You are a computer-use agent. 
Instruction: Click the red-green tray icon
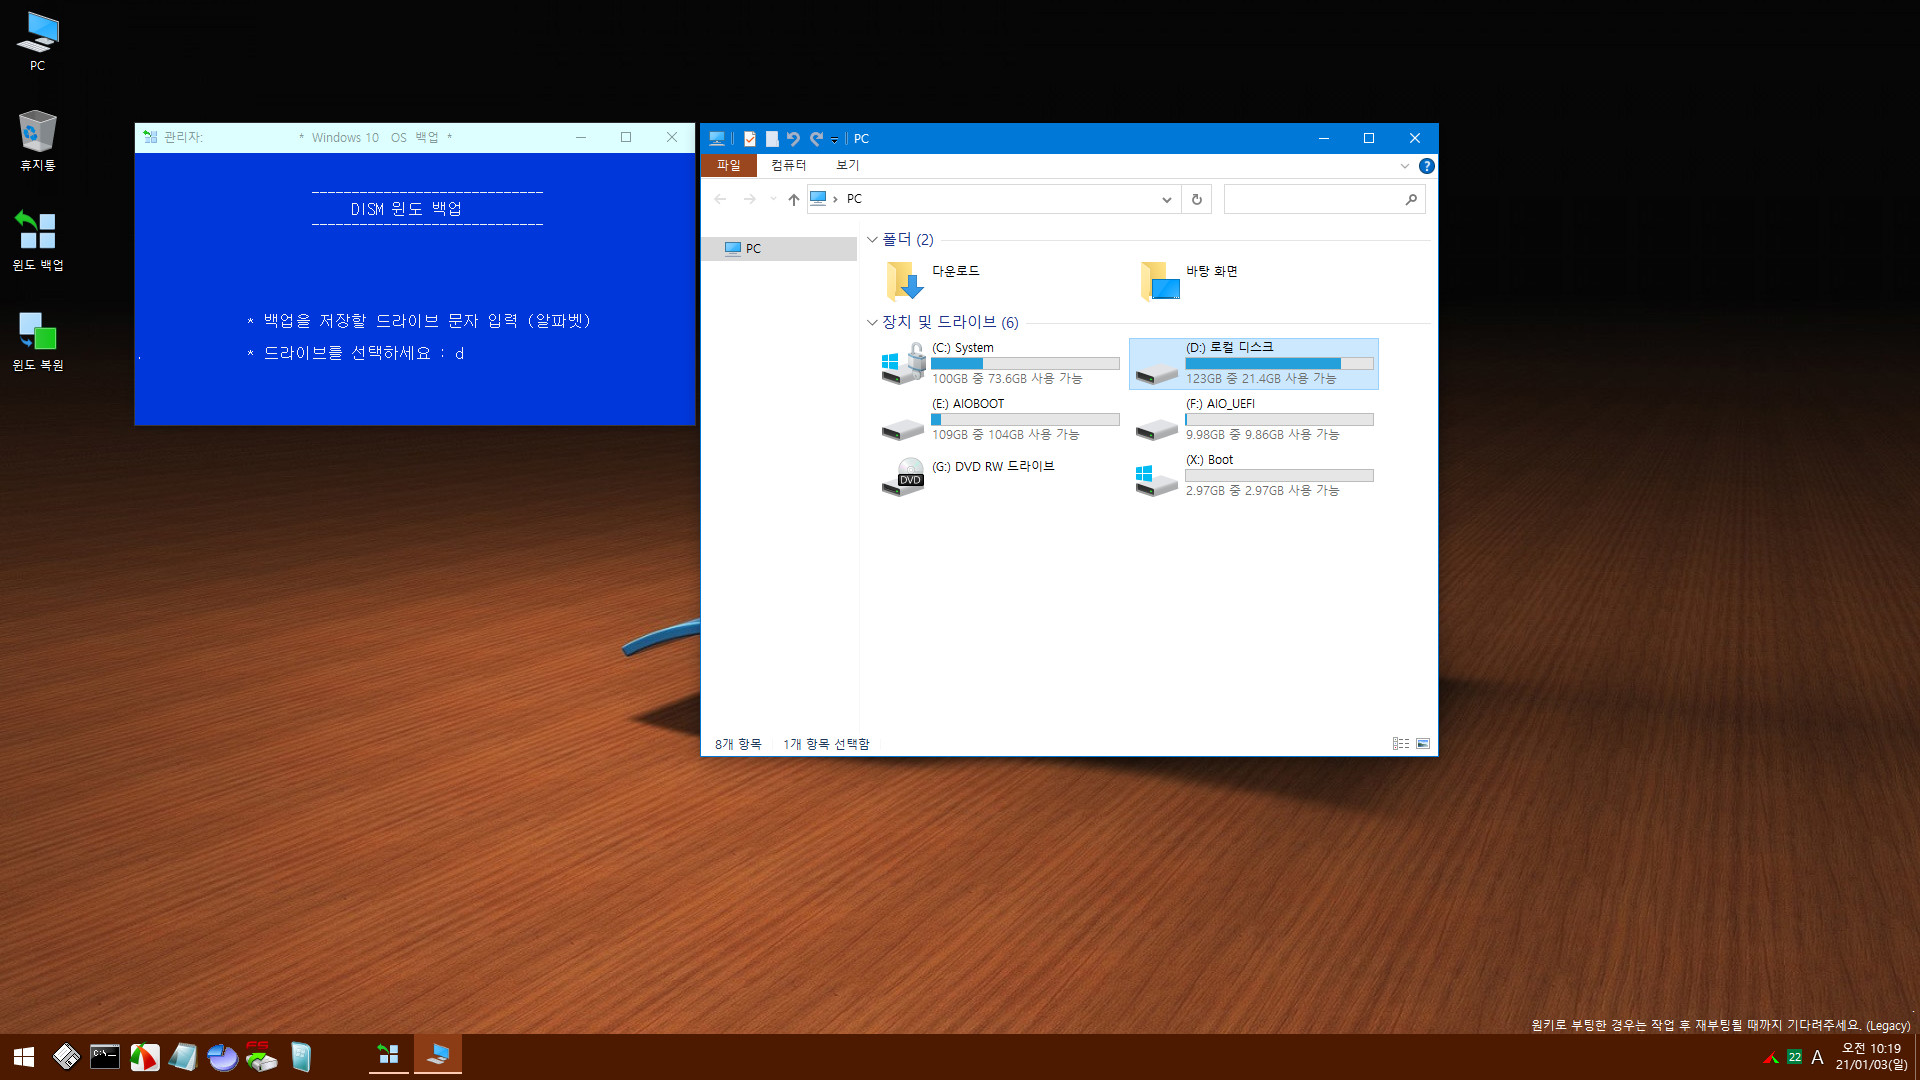[1771, 1058]
